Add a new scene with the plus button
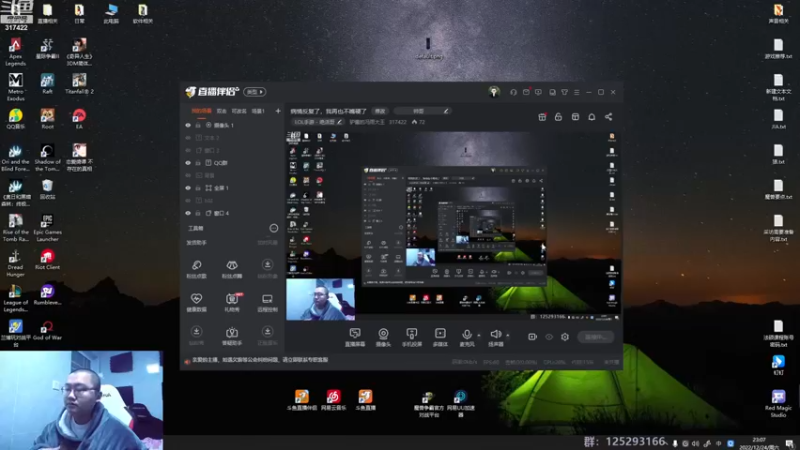 [278, 111]
